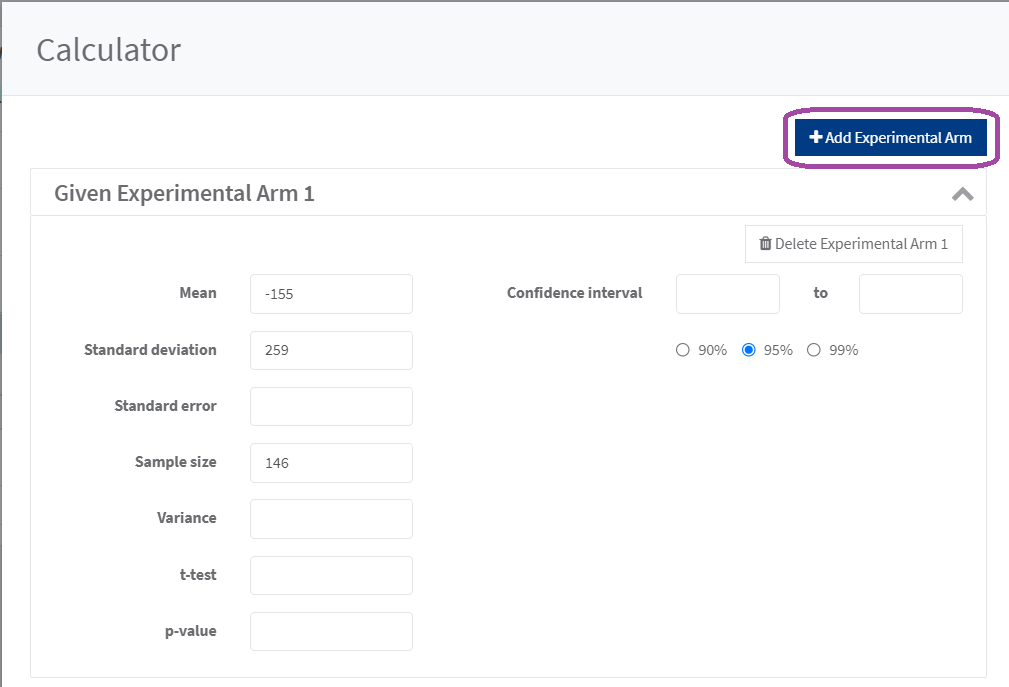
Task: Click the trash icon for Experimental Arm 1
Action: (x=765, y=244)
